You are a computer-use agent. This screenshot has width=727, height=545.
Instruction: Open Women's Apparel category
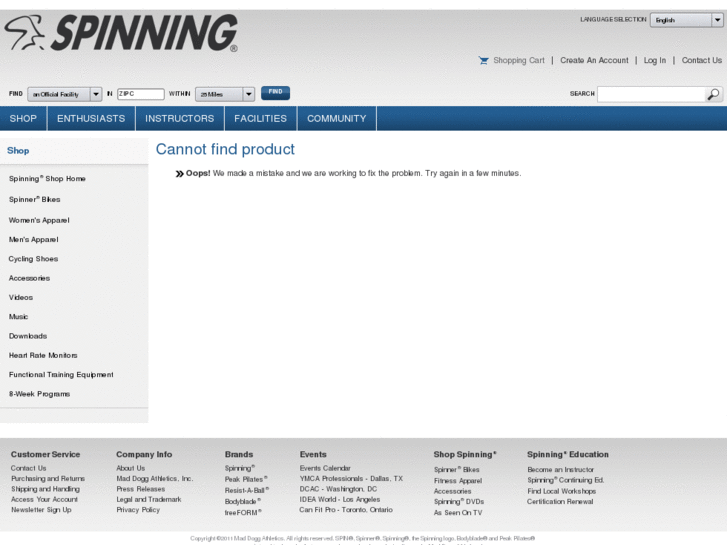coord(39,220)
